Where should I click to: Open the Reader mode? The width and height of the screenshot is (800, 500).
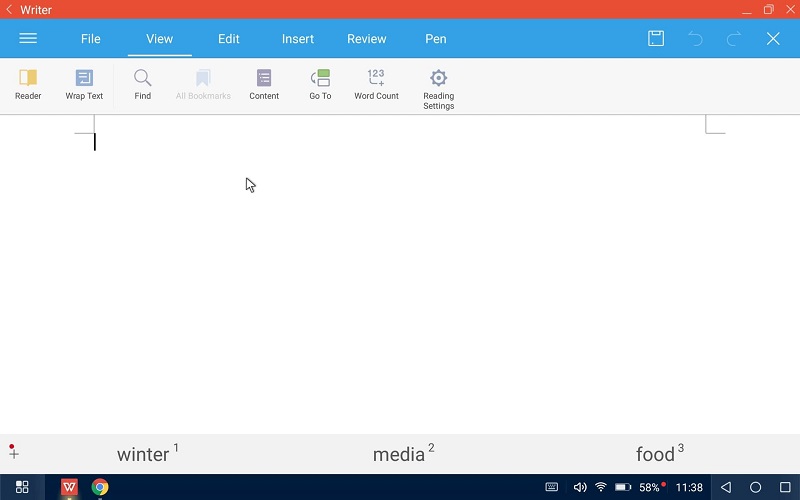28,85
